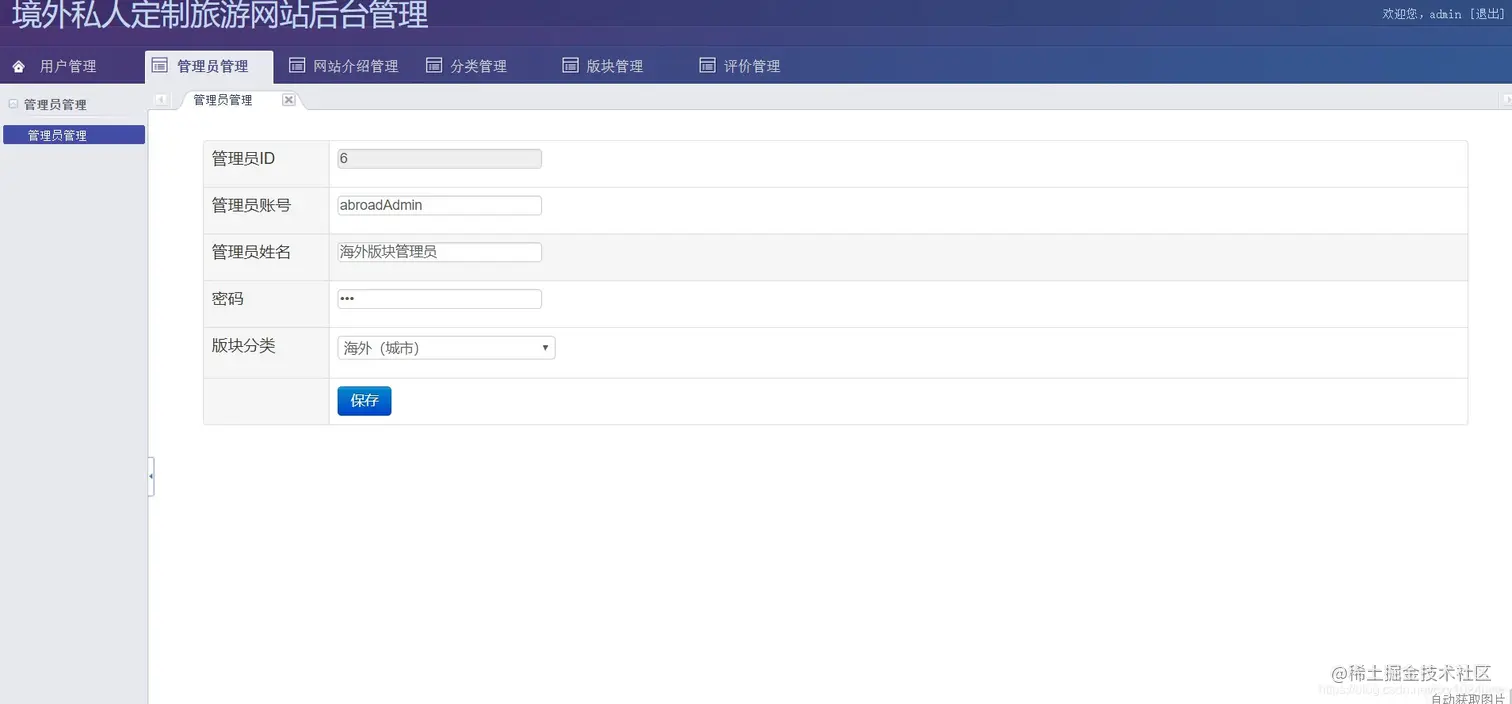Click the 退出 logout link
The image size is (1512, 704).
pyautogui.click(x=1486, y=14)
